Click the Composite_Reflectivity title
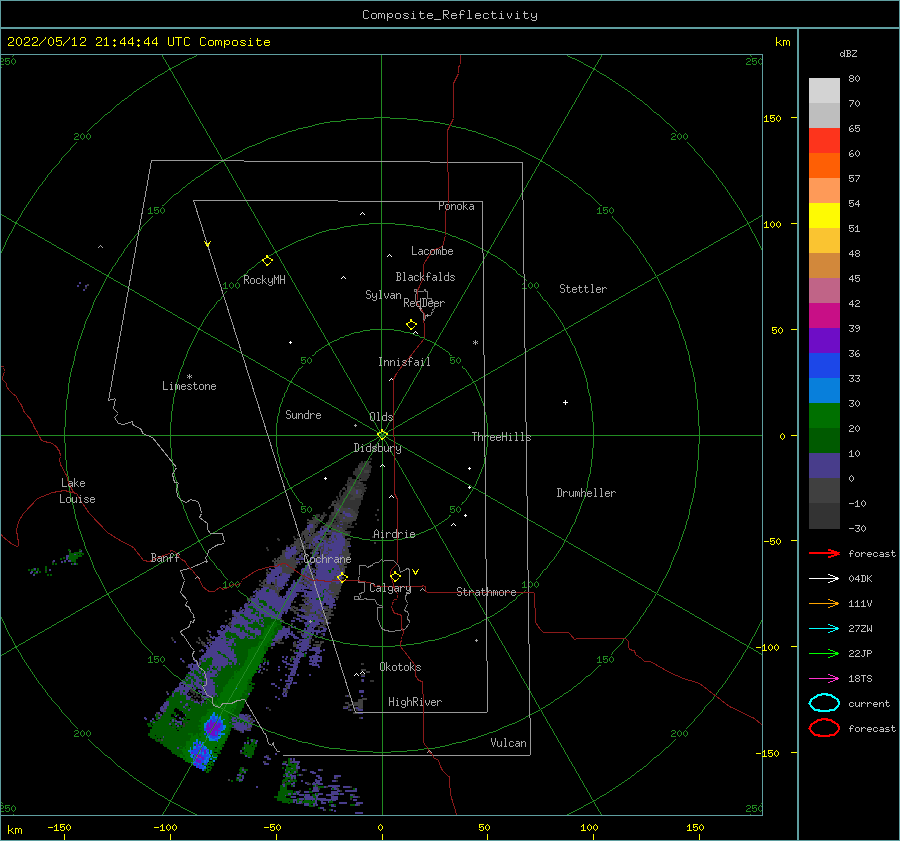 point(449,15)
